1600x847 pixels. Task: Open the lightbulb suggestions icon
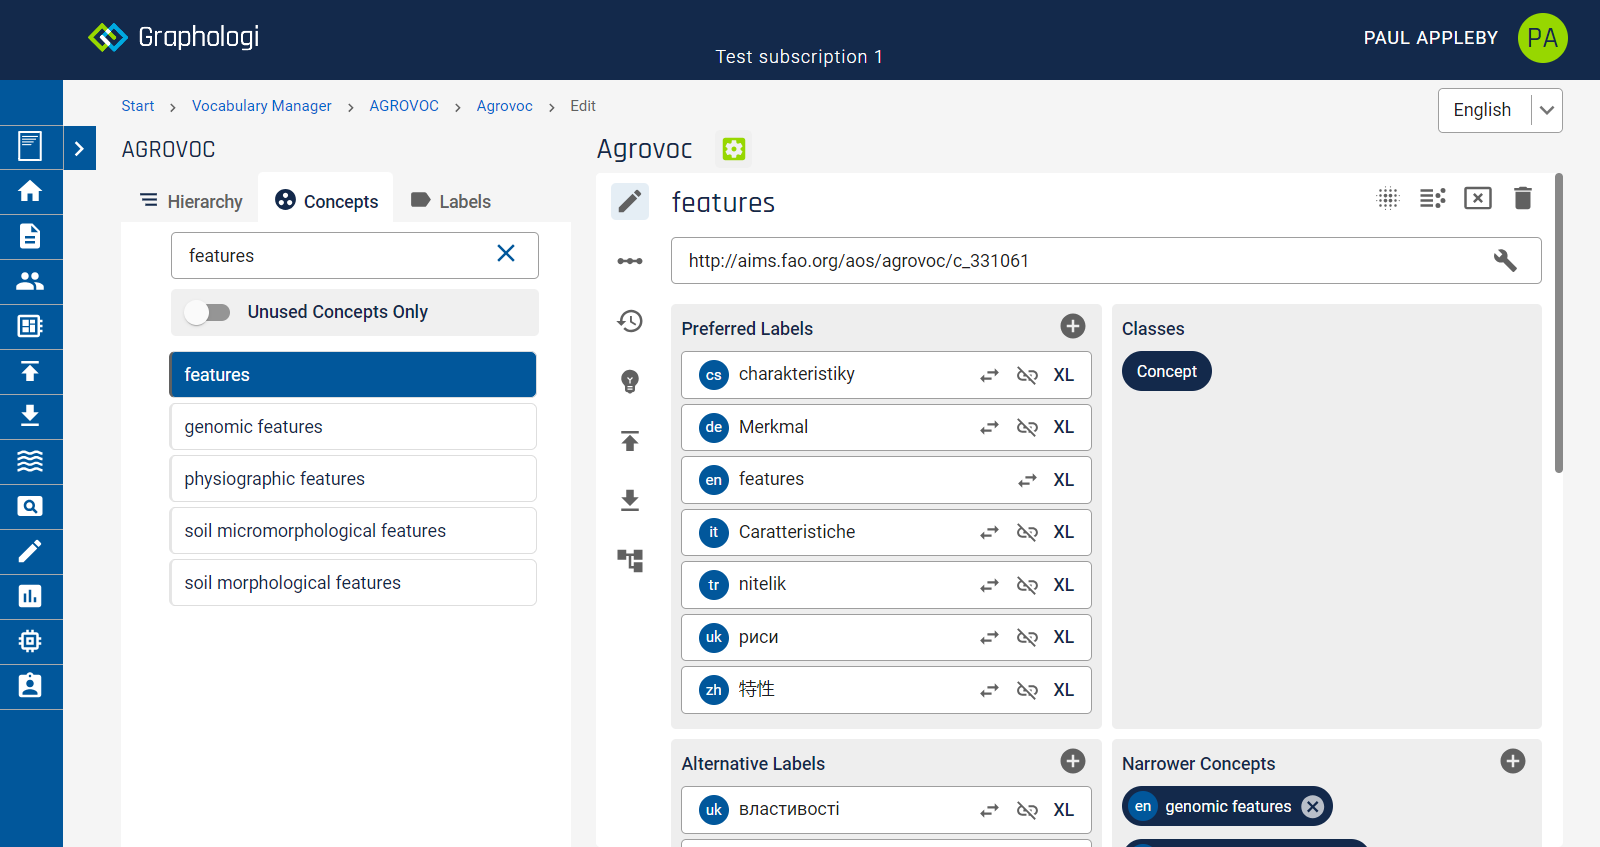(630, 381)
